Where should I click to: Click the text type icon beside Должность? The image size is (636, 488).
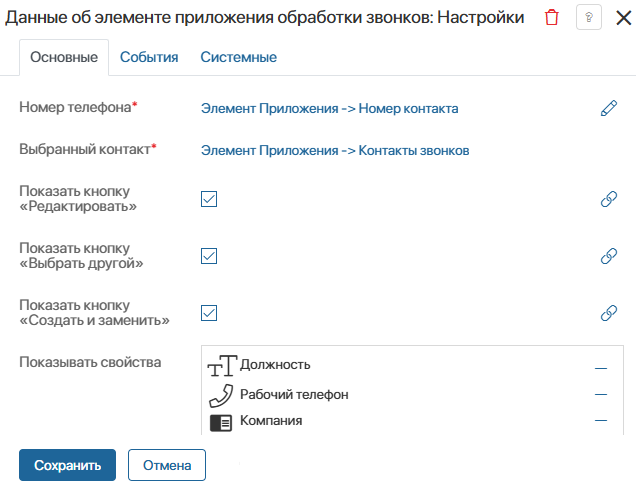point(222,365)
